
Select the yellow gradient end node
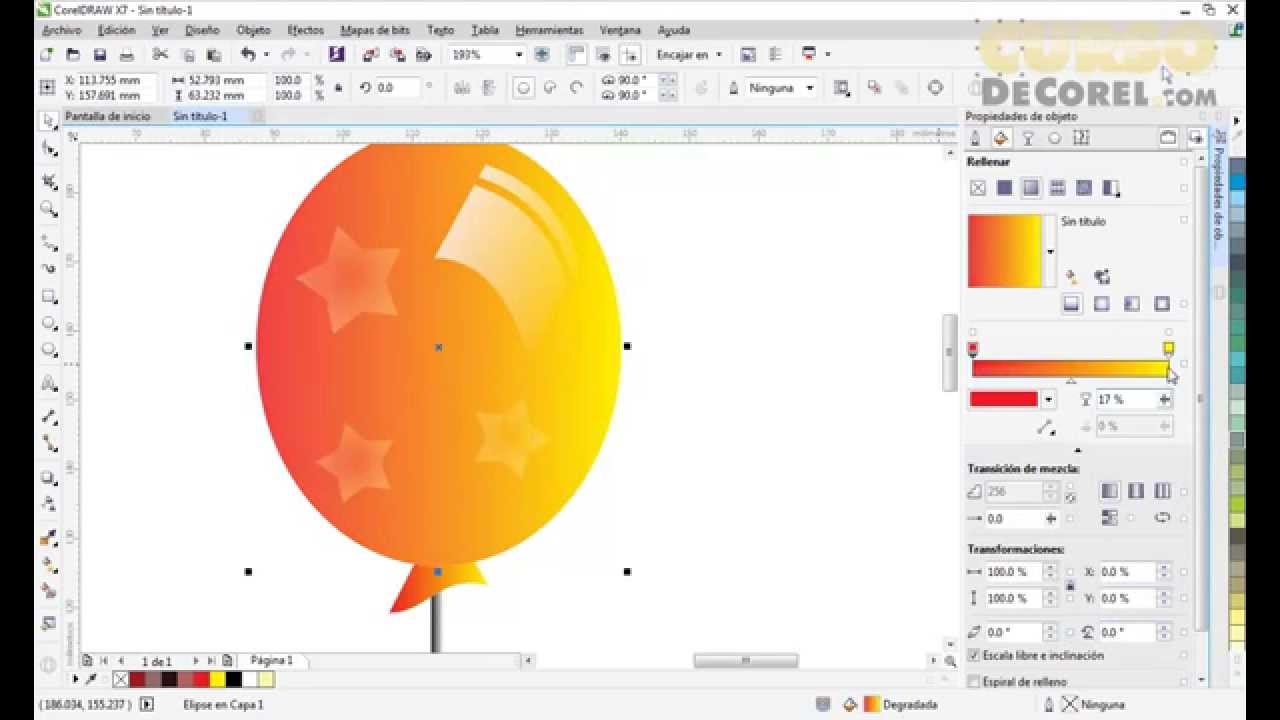(x=1168, y=349)
